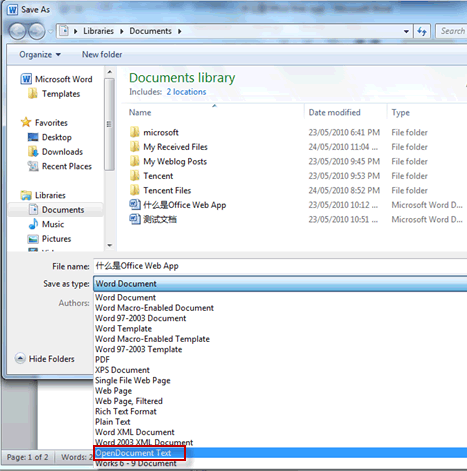Viewport: 467px width, 471px height.
Task: Click the Music library note icon
Action: [x=33, y=224]
